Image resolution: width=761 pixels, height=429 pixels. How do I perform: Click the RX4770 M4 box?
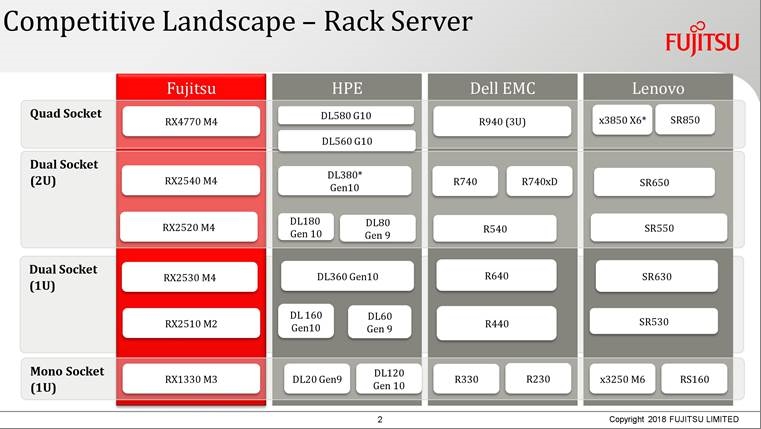pos(191,121)
